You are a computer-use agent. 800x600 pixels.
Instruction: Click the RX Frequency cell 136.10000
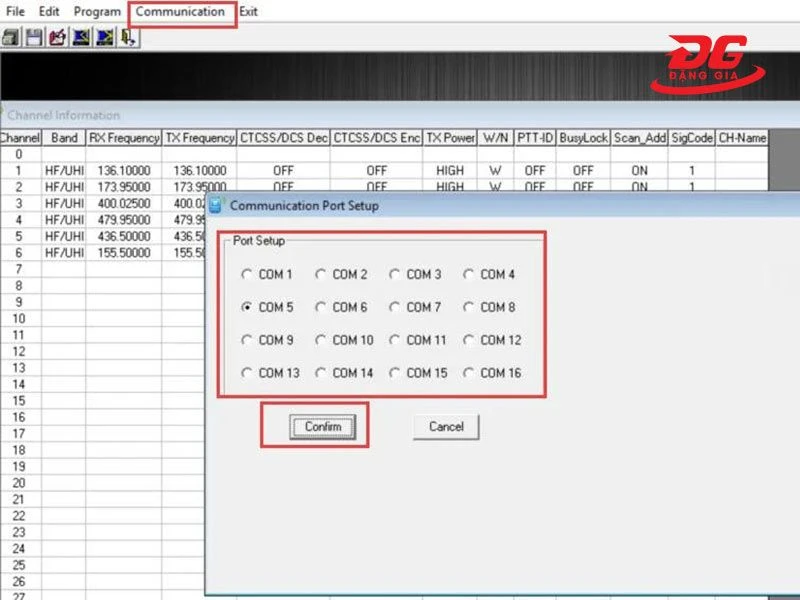123,171
